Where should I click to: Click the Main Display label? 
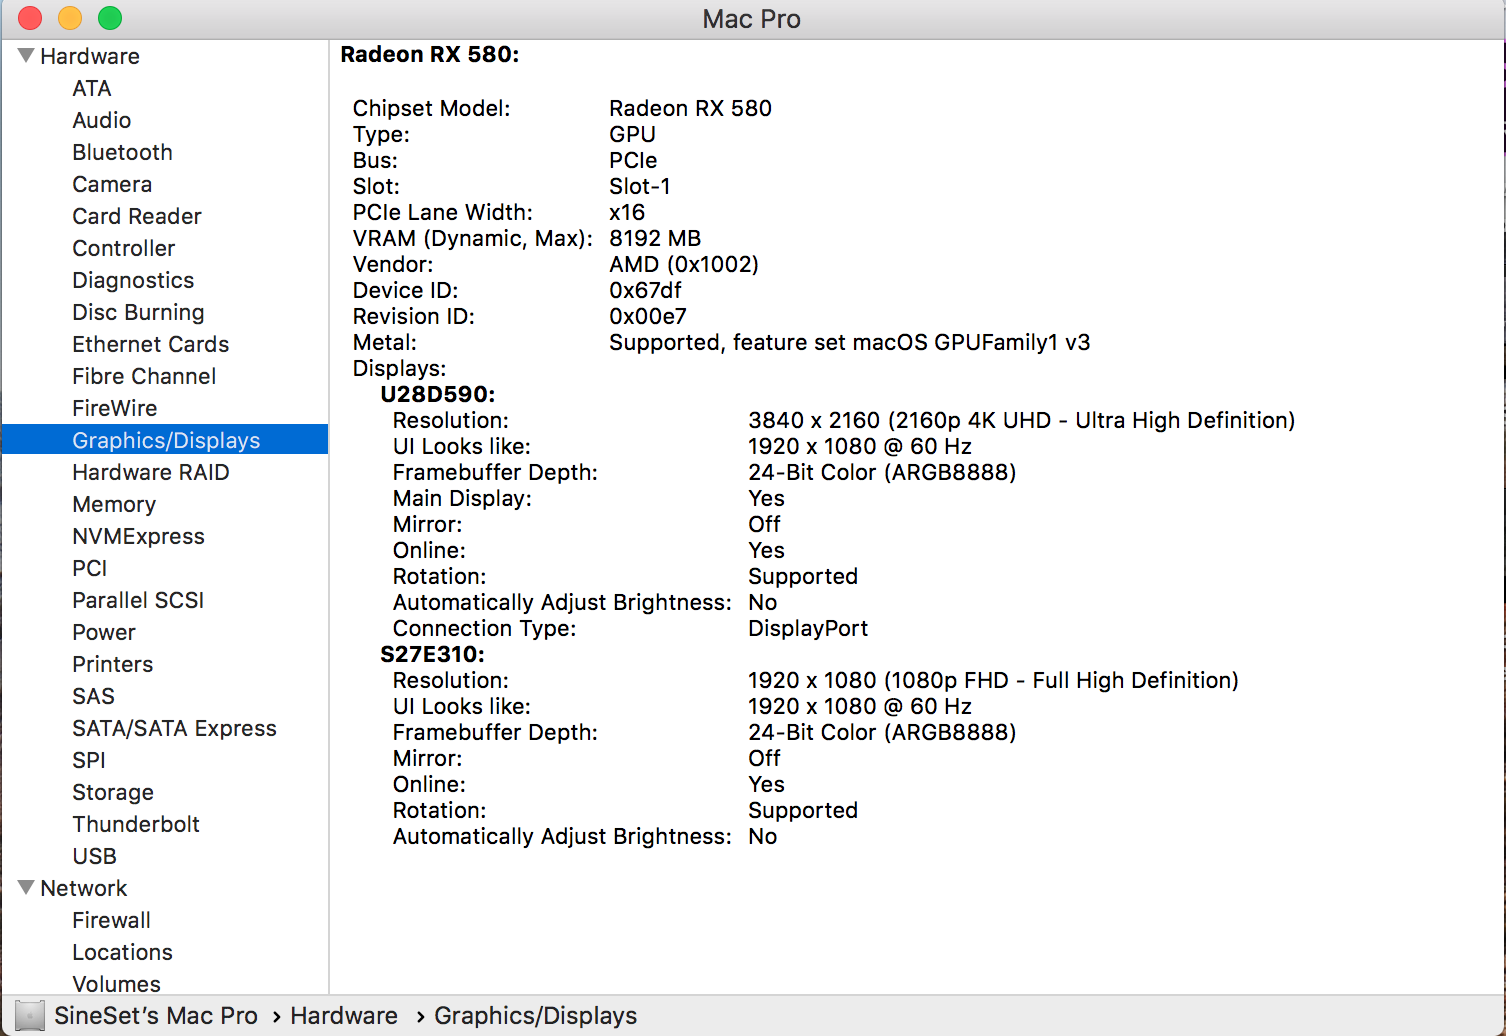click(x=462, y=498)
